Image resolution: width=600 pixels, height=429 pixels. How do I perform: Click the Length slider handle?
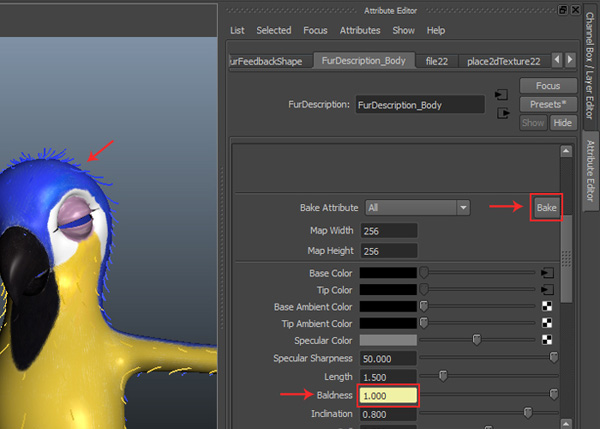(x=443, y=376)
